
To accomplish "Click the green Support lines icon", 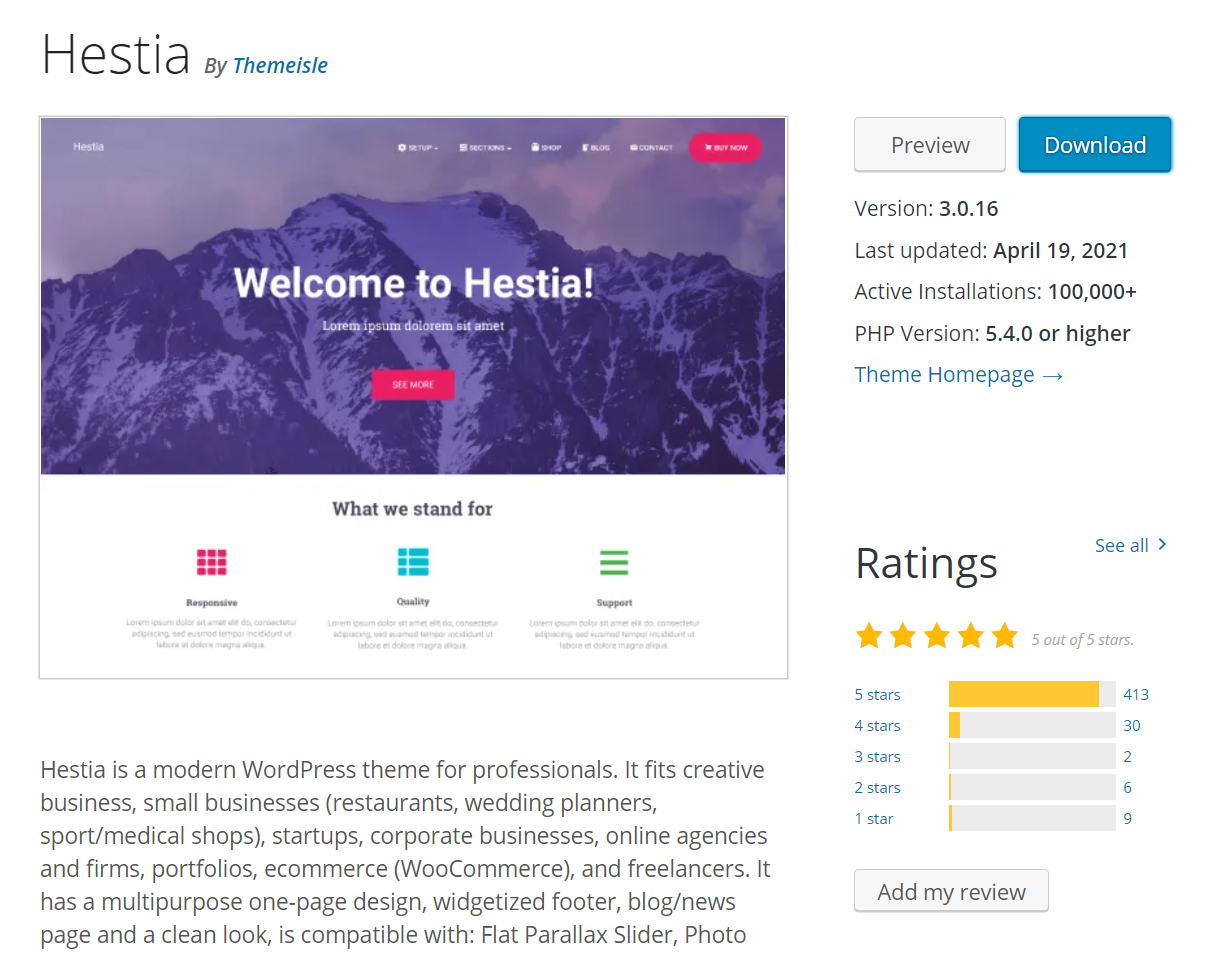I will [x=614, y=562].
